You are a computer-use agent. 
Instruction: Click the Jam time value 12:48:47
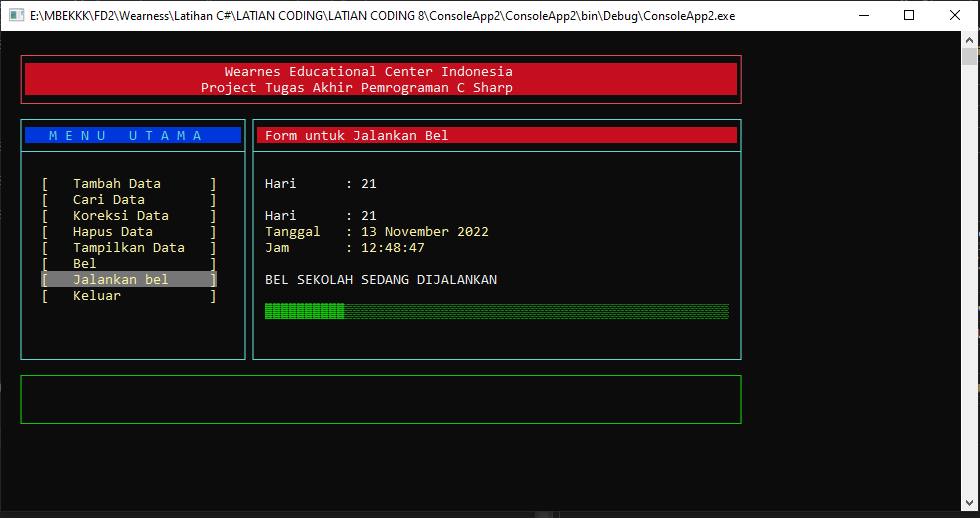pos(393,248)
